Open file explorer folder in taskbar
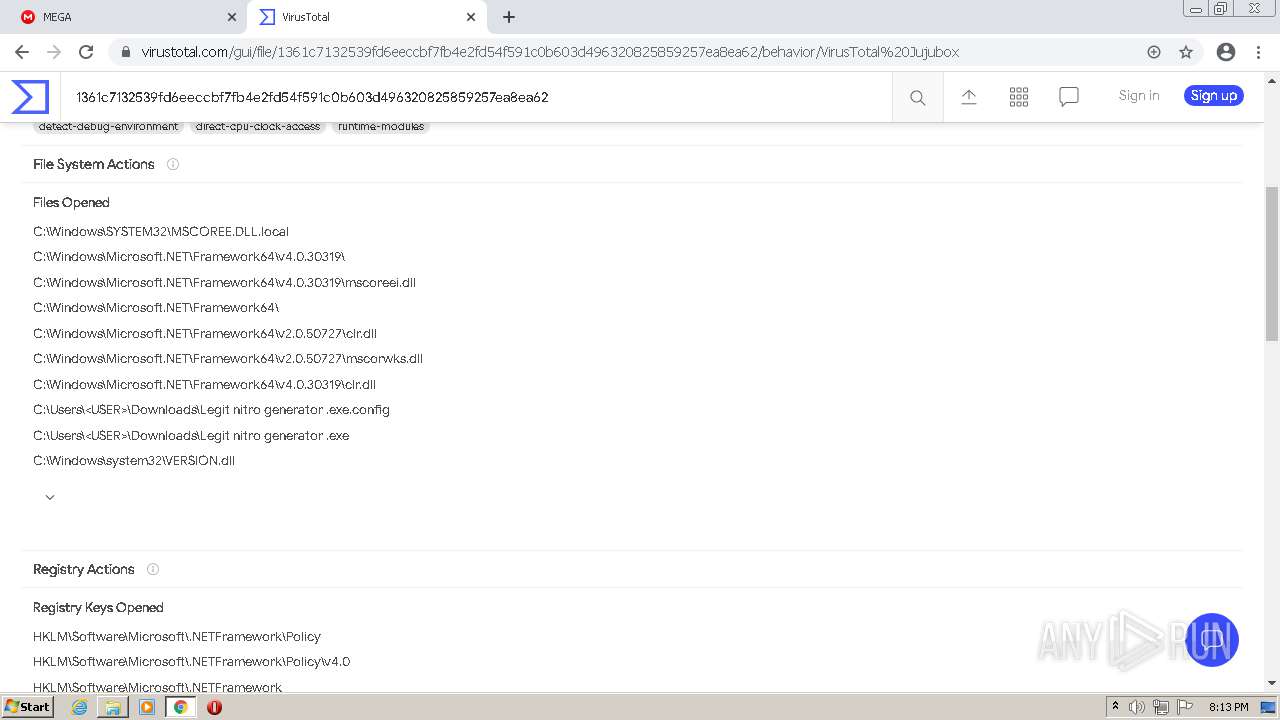 (113, 707)
